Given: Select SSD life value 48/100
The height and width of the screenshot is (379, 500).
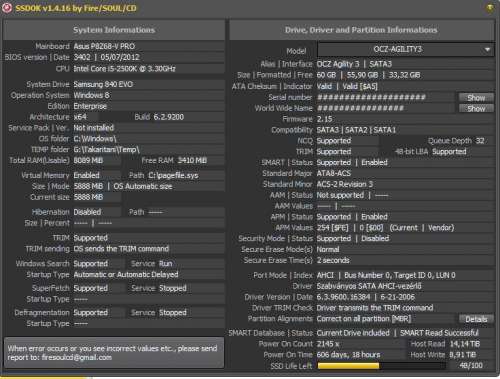Looking at the screenshot, I should click(471, 366).
